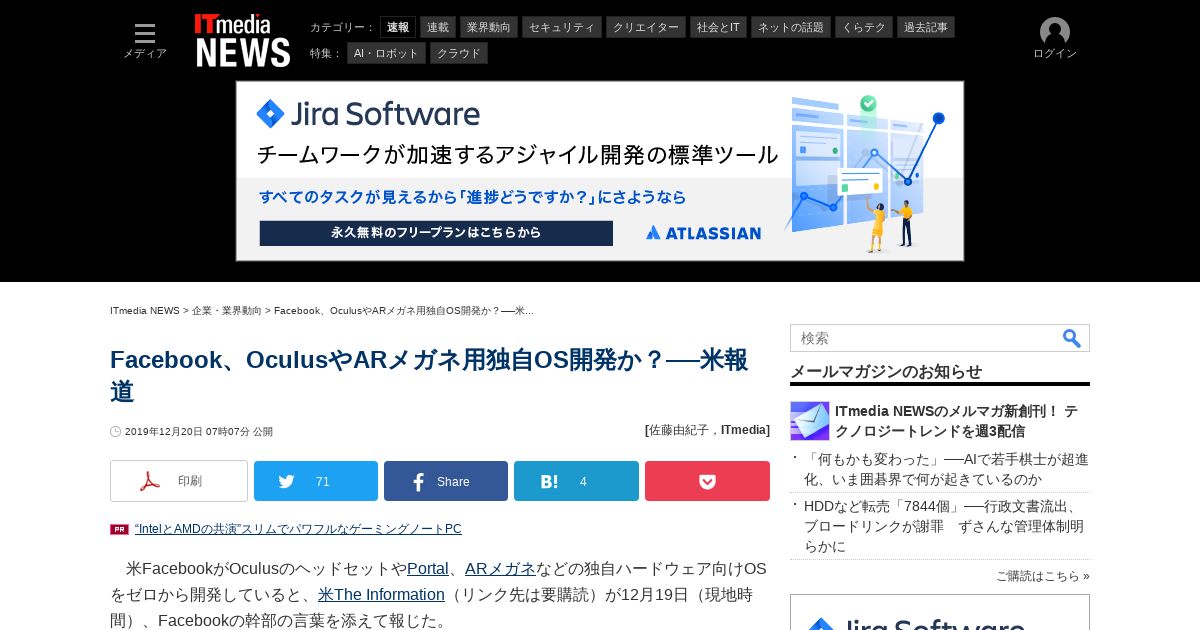Screen dimensions: 1200x630
Task: Click the ARメガネ link in article
Action: click(x=500, y=569)
